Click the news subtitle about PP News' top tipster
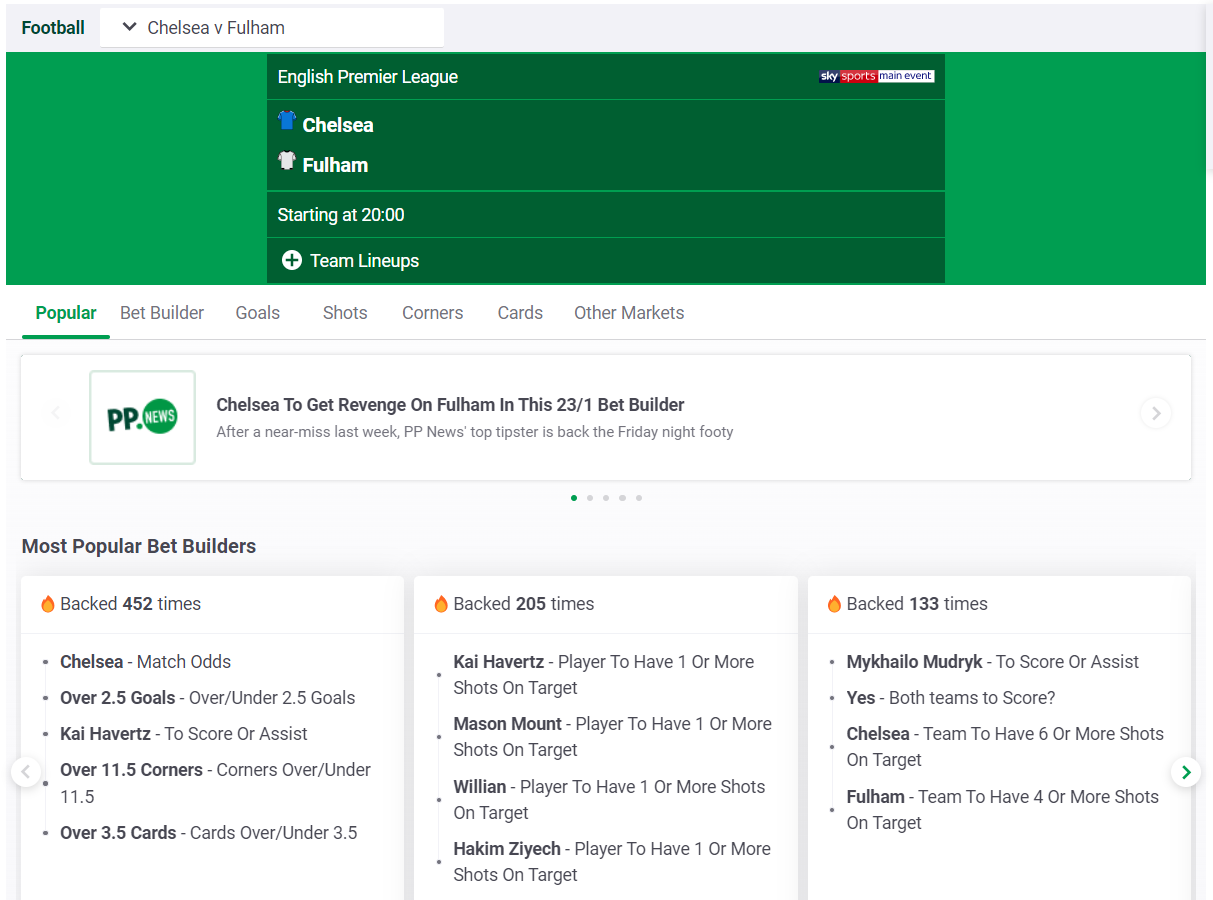This screenshot has height=900, width=1213. pyautogui.click(x=475, y=432)
